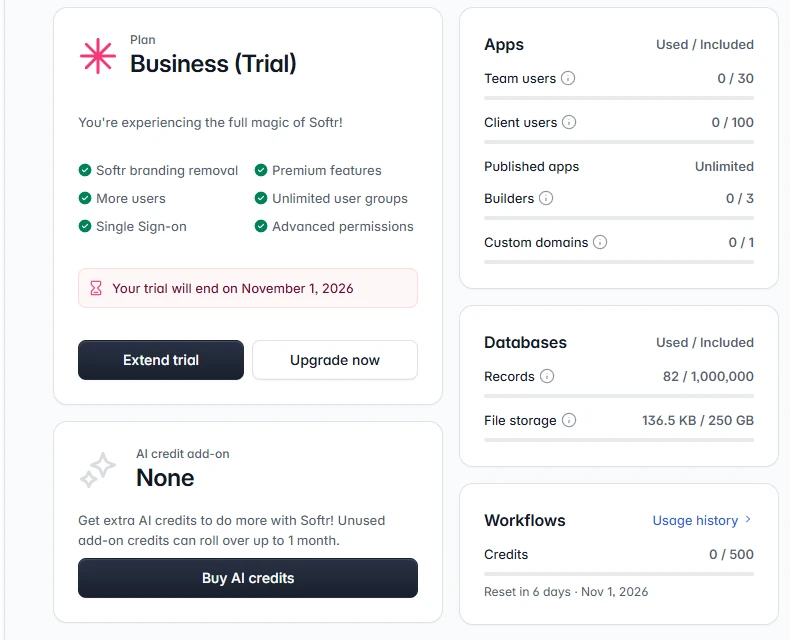Click the 'Advanced permissions' feature text

point(343,226)
